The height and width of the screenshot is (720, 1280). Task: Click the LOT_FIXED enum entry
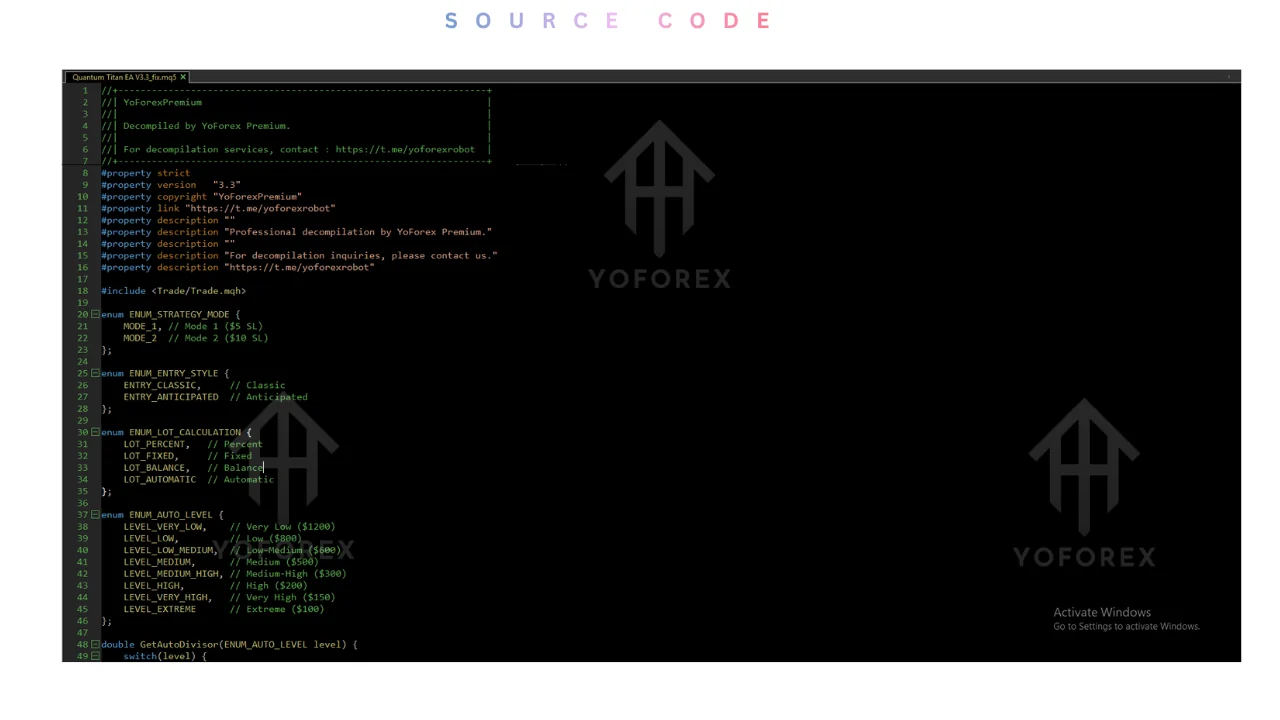(x=149, y=456)
